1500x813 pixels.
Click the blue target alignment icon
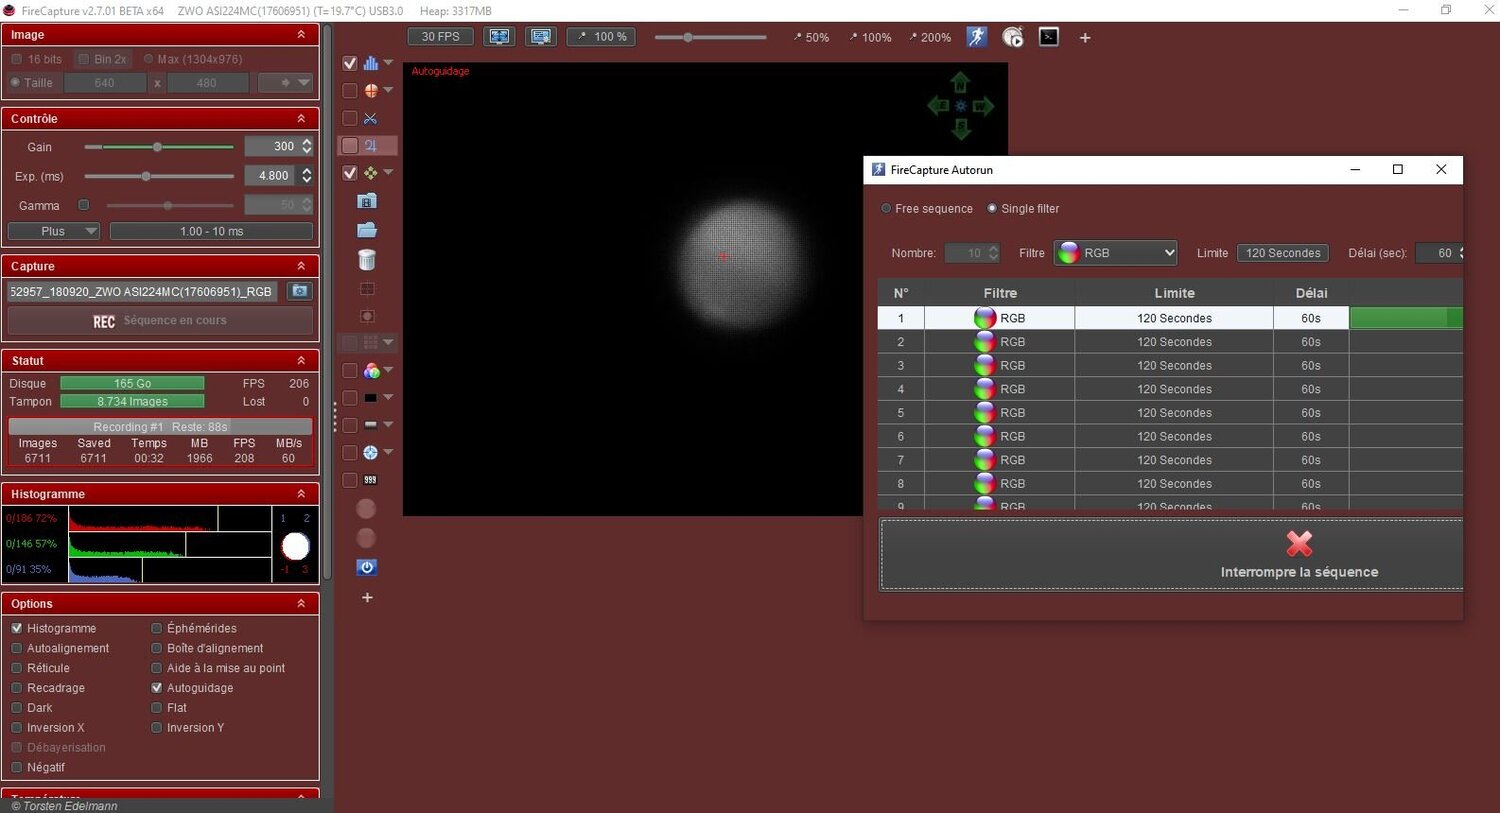[371, 452]
